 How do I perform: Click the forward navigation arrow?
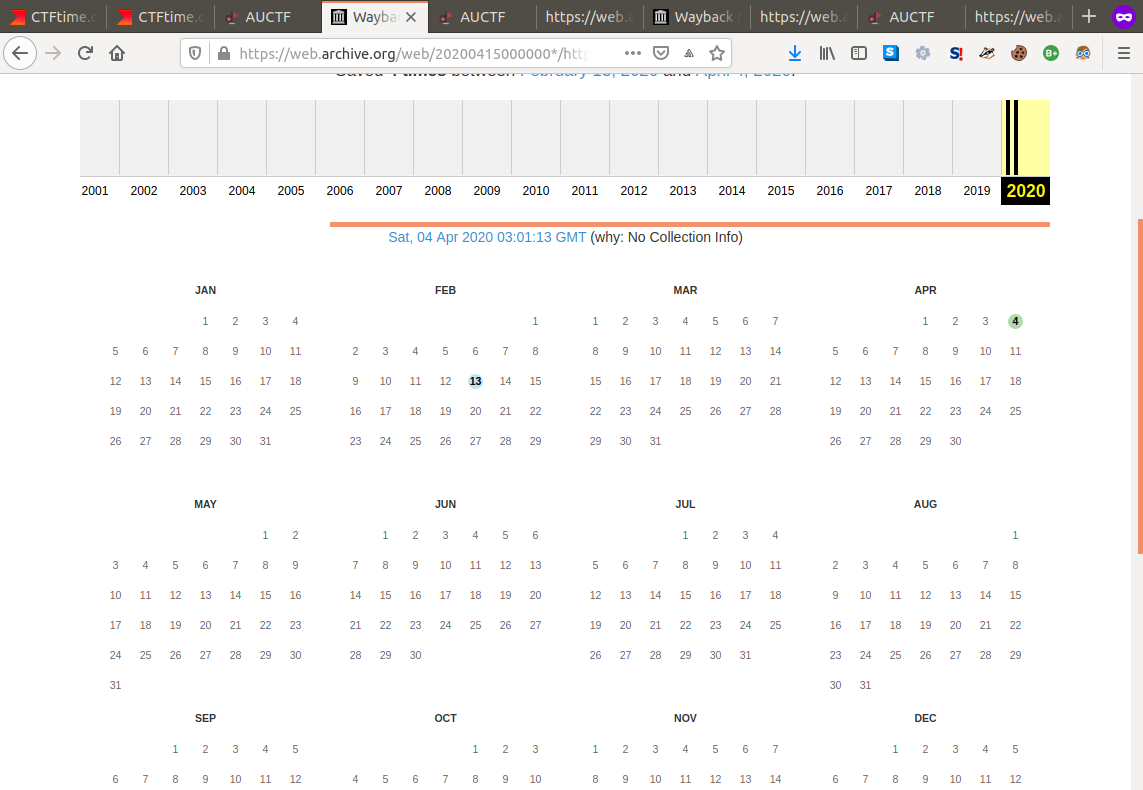[53, 53]
